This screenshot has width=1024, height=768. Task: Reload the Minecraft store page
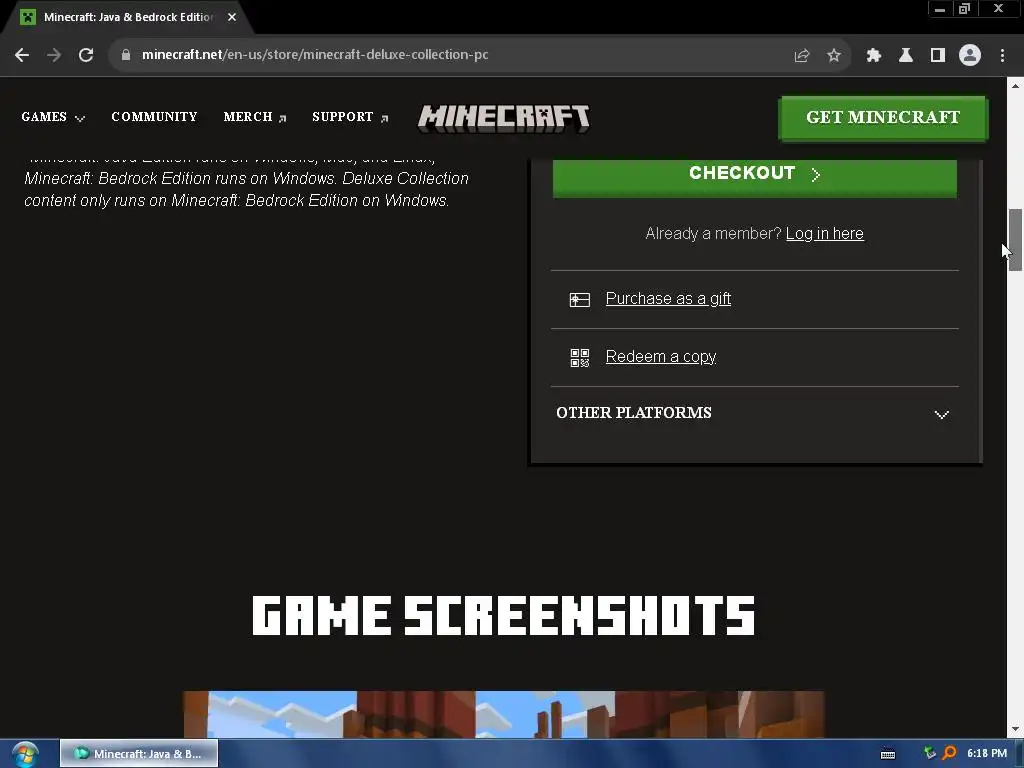[86, 55]
